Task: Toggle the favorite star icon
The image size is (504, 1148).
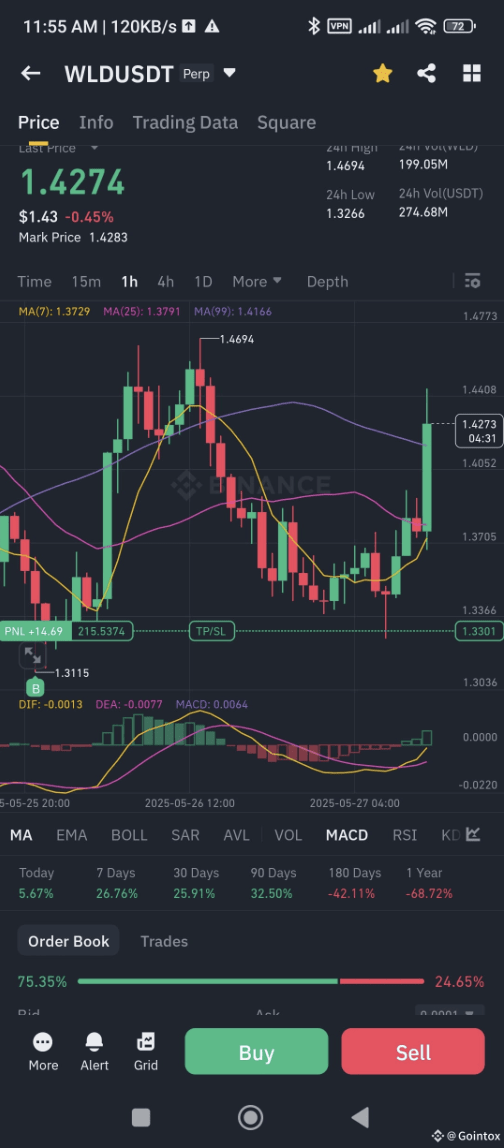Action: [x=382, y=73]
